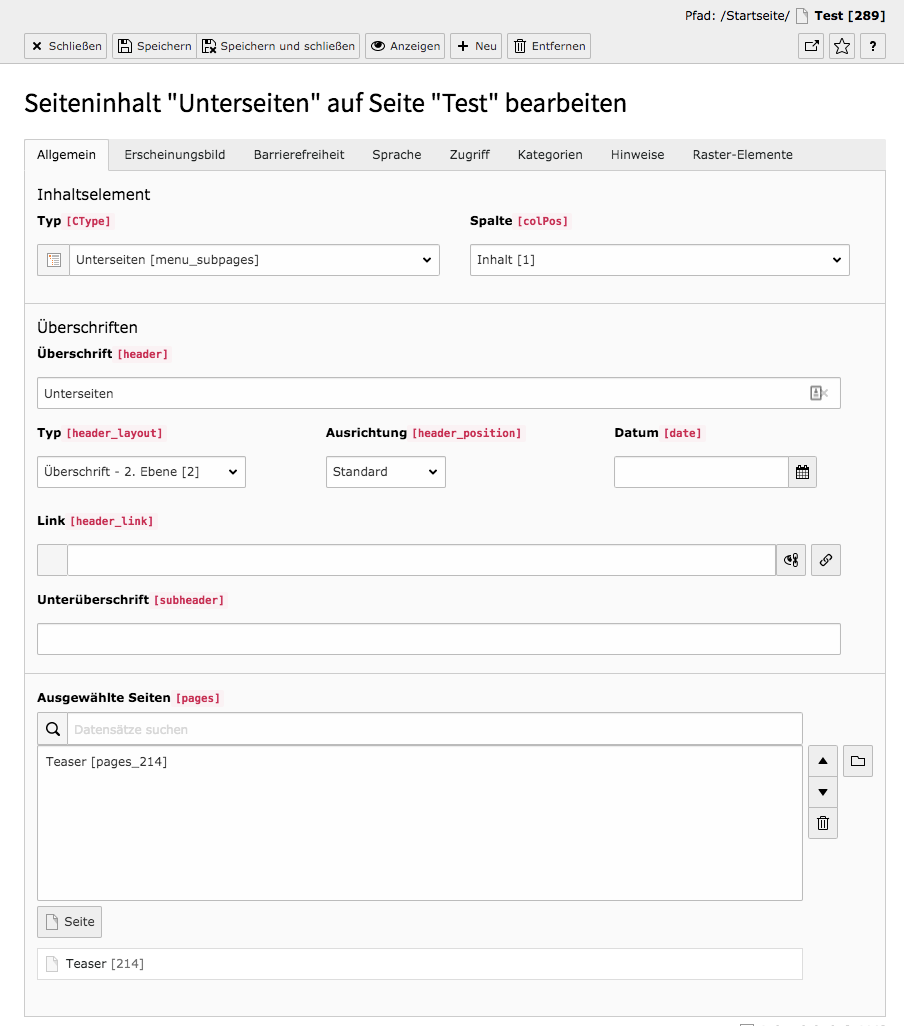Viewport: 904px width, 1026px height.
Task: Open the help question mark button
Action: [x=873, y=46]
